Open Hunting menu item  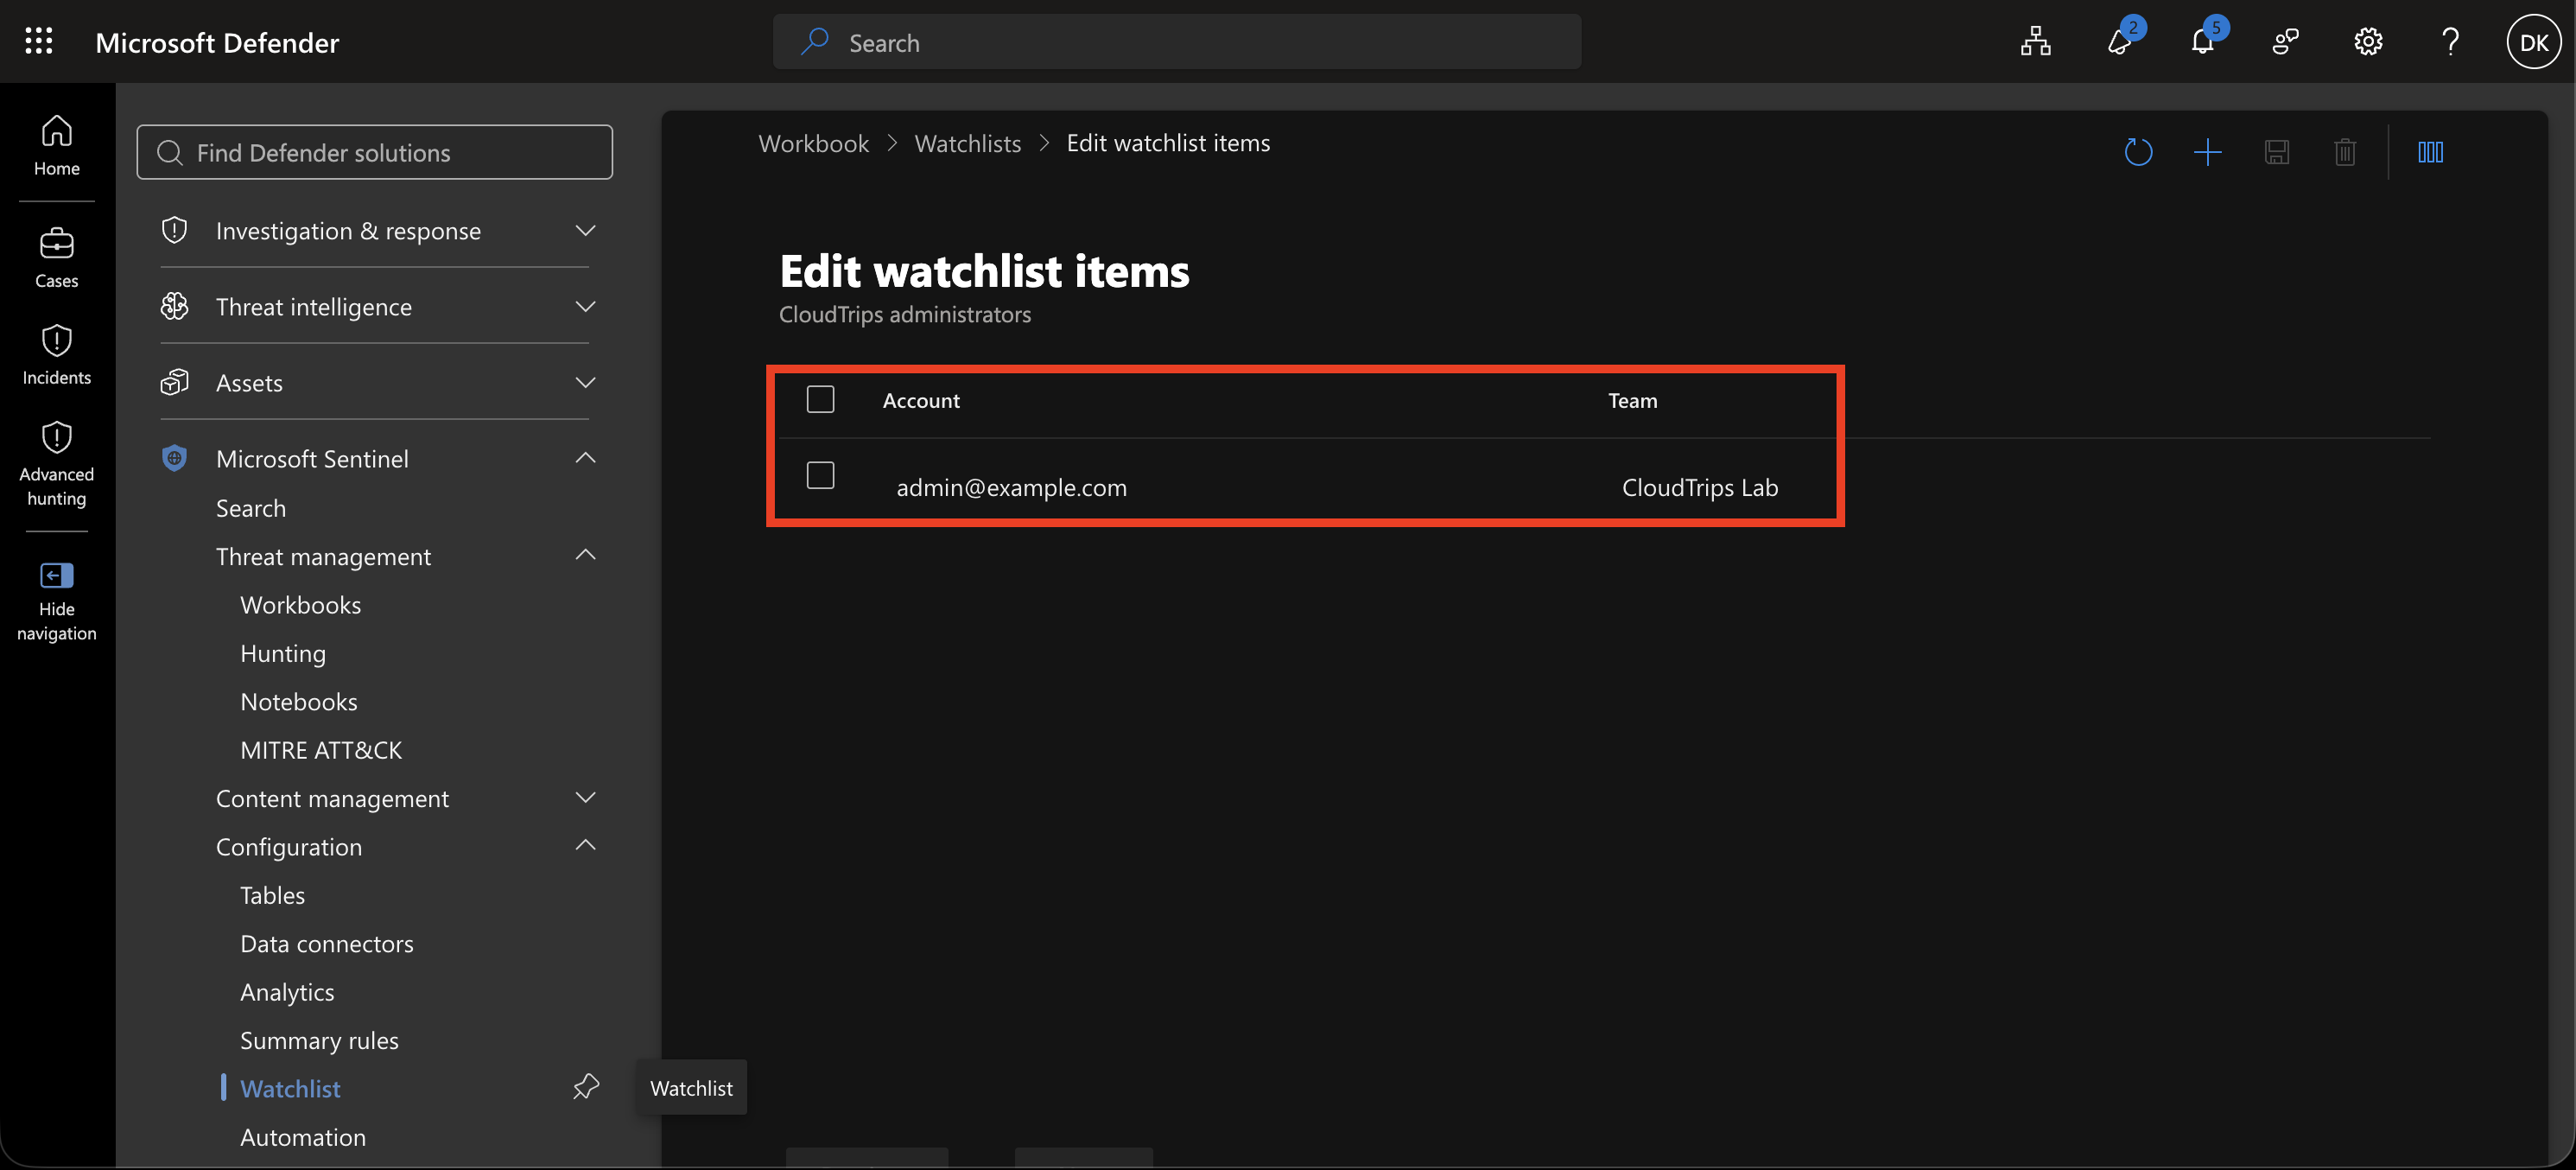click(283, 653)
